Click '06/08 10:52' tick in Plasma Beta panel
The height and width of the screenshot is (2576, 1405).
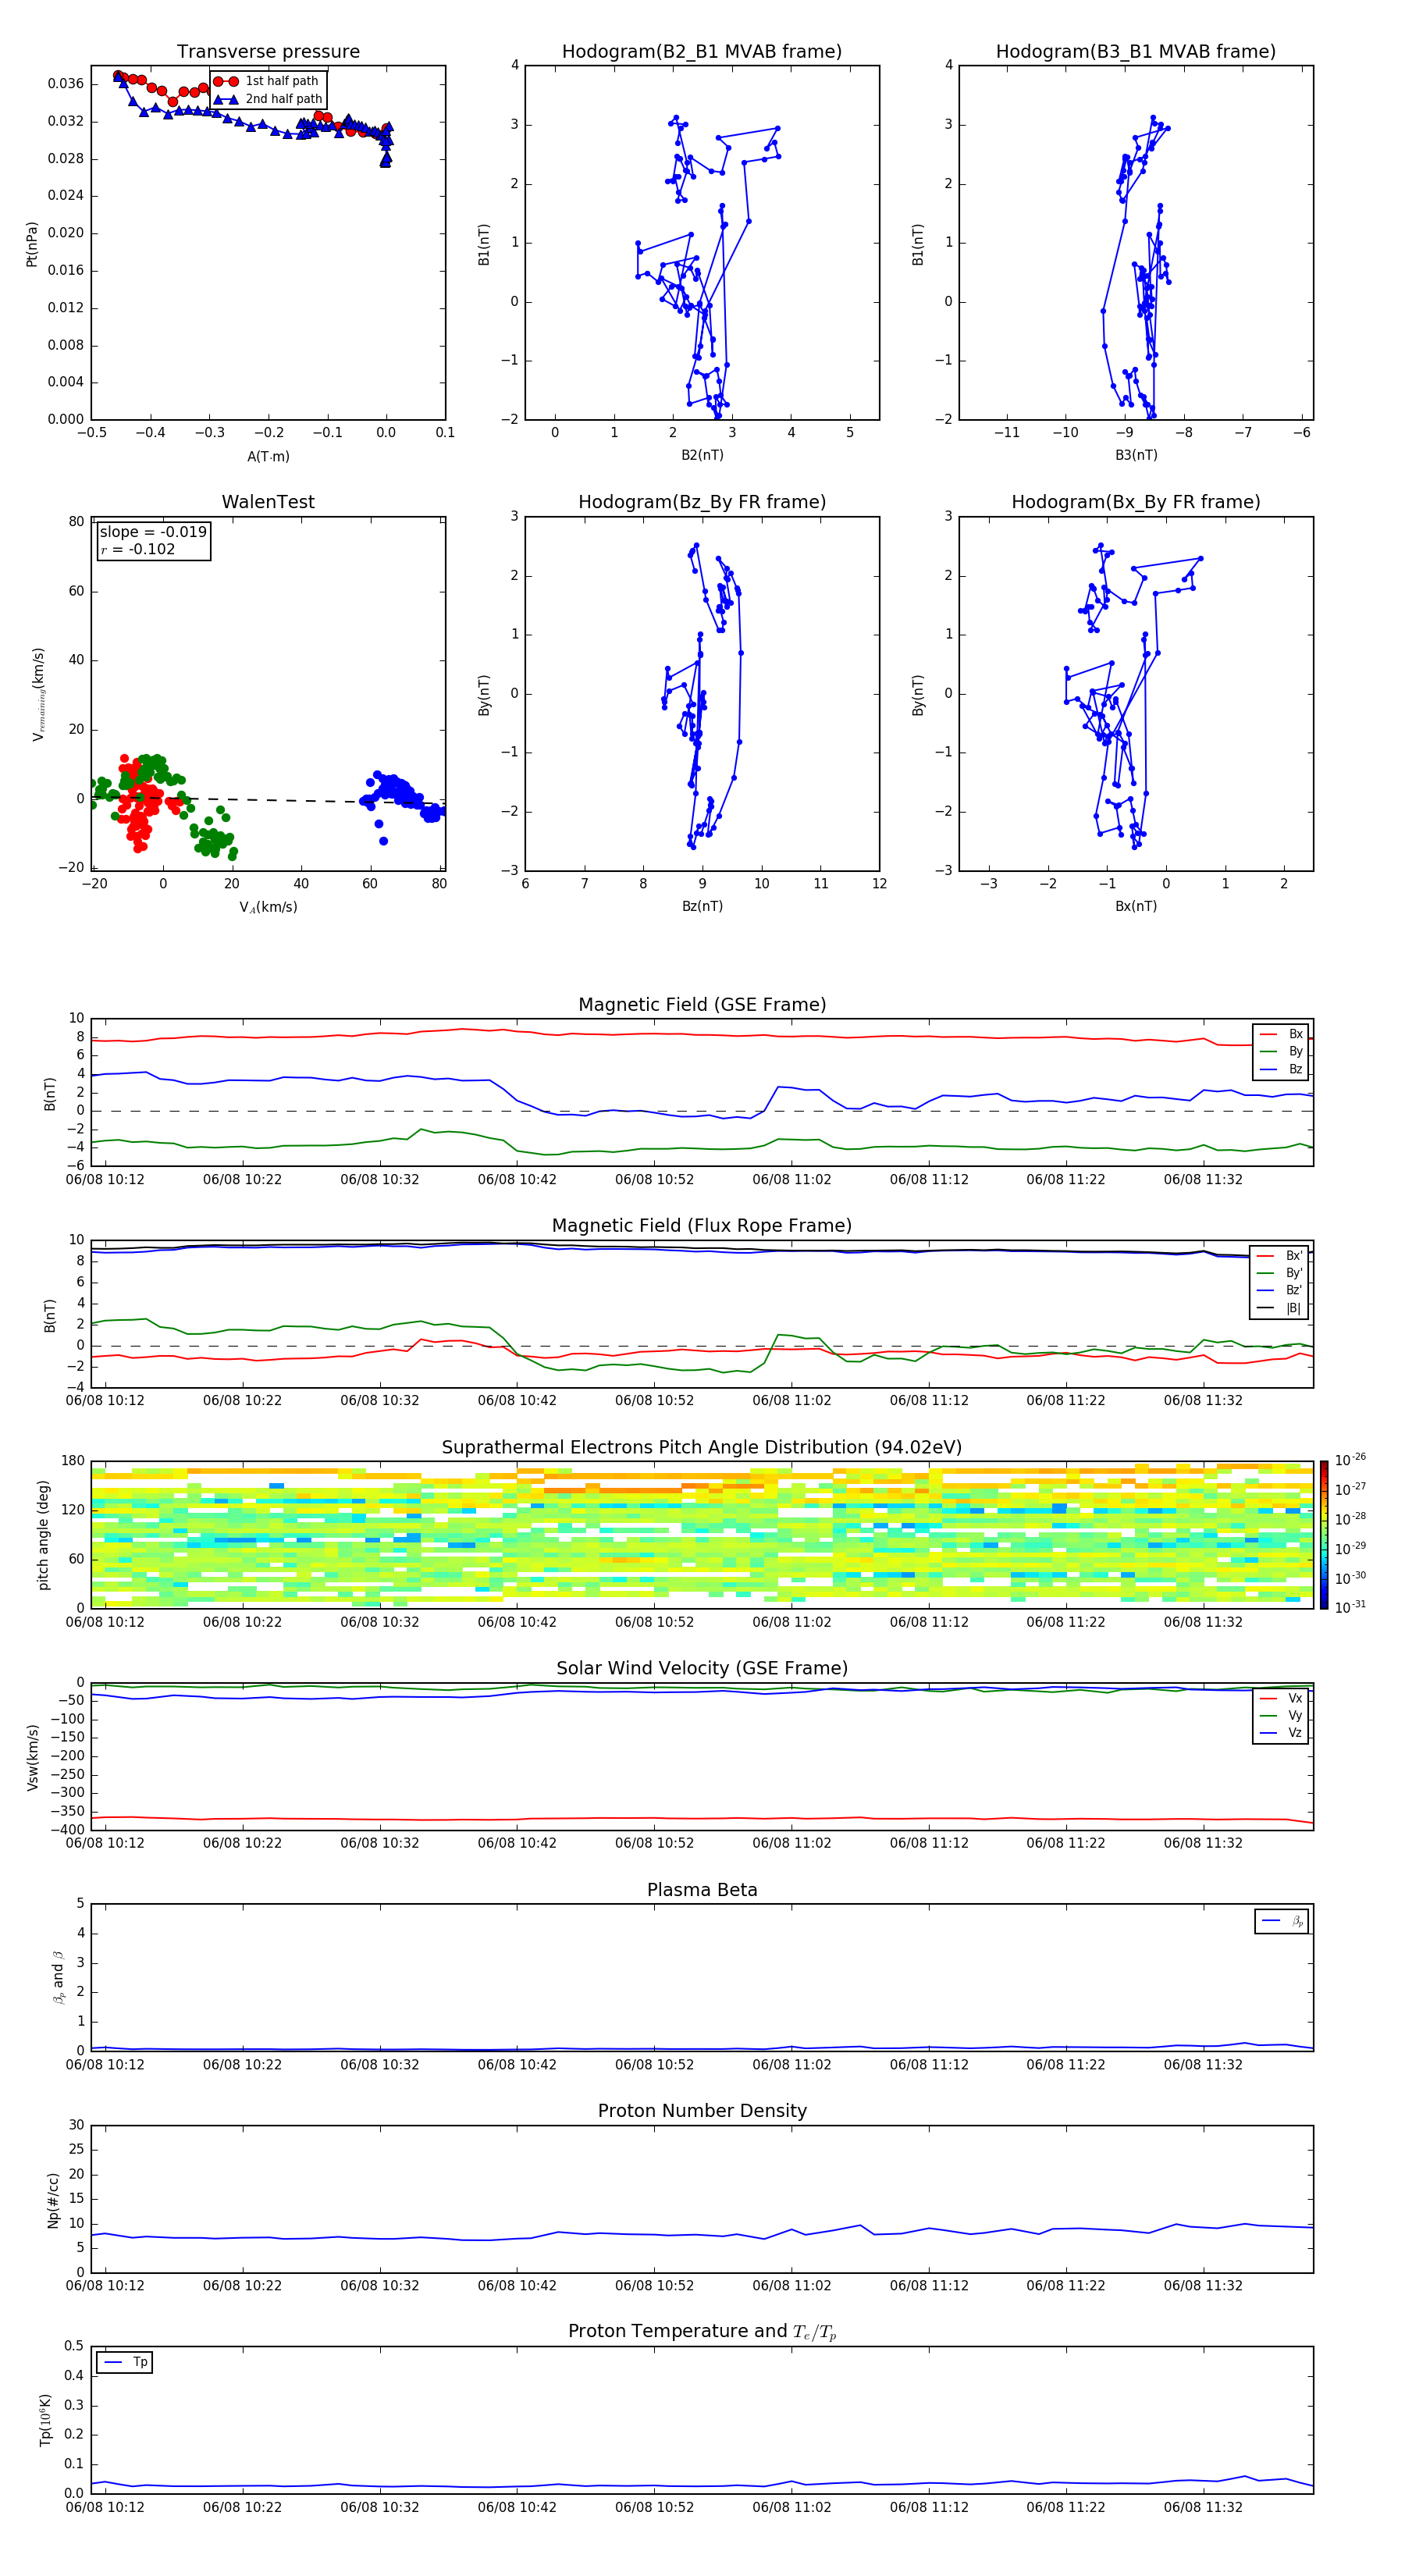[654, 2065]
